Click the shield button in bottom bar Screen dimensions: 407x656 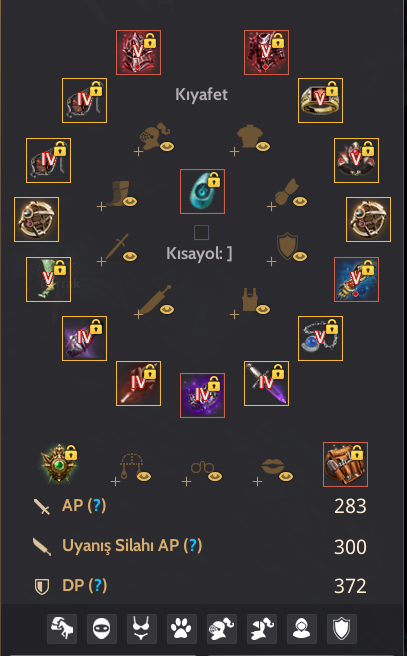tap(342, 628)
